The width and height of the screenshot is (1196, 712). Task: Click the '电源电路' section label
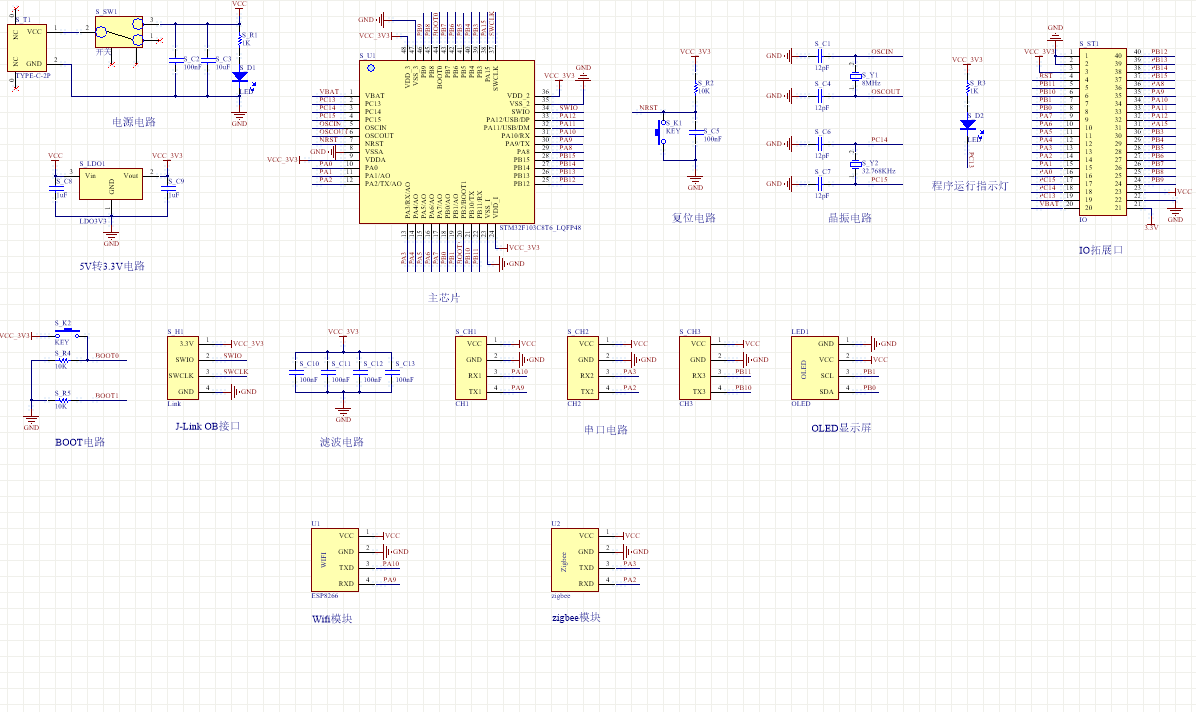(x=134, y=122)
